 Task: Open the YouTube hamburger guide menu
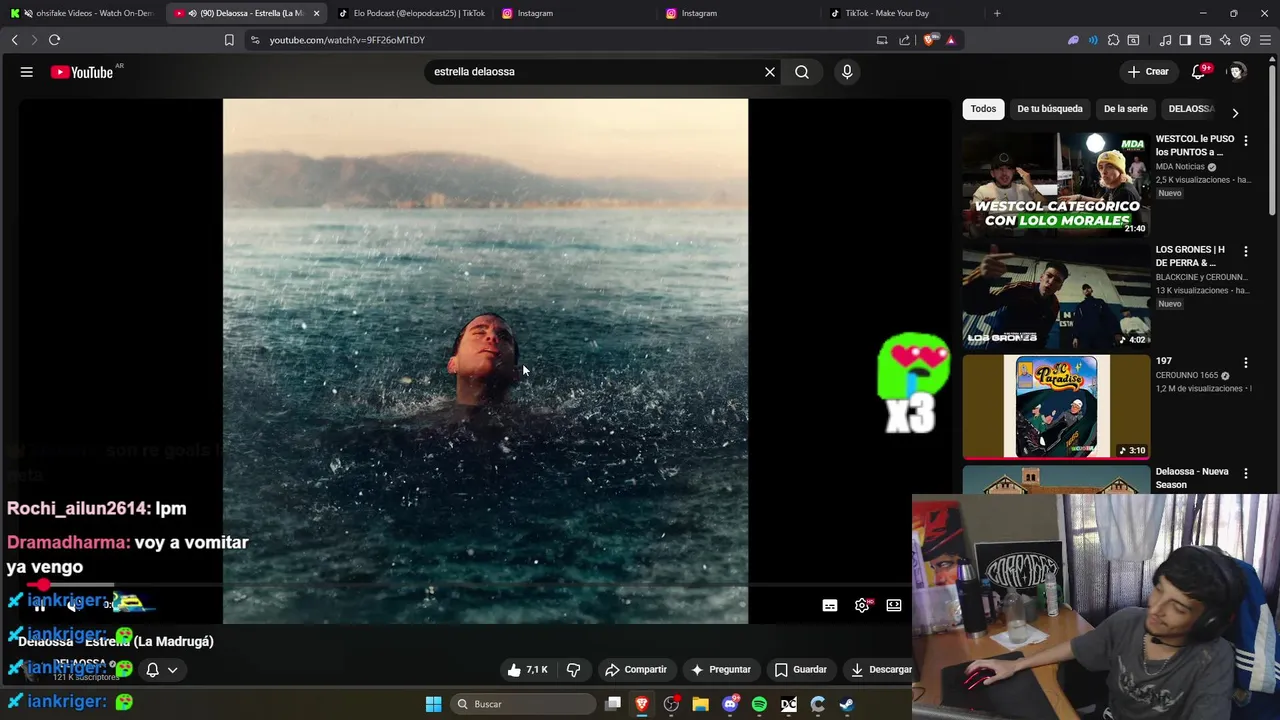click(x=27, y=72)
